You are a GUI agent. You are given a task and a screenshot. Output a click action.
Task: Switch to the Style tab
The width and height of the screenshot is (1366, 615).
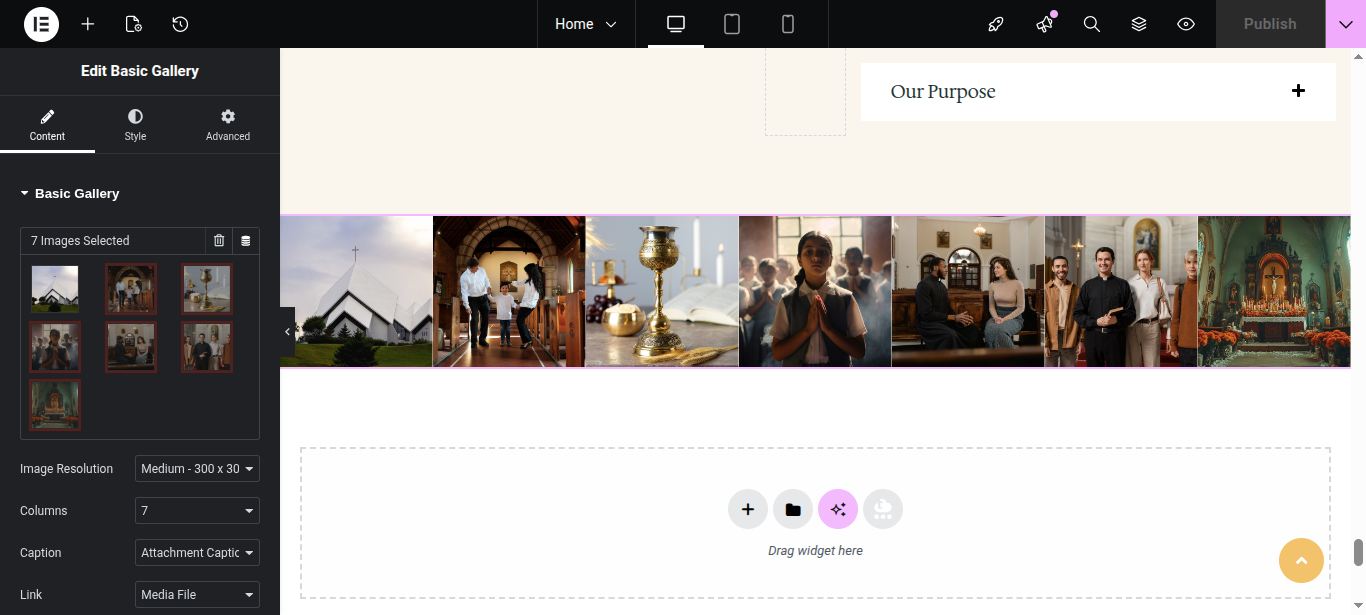135,125
